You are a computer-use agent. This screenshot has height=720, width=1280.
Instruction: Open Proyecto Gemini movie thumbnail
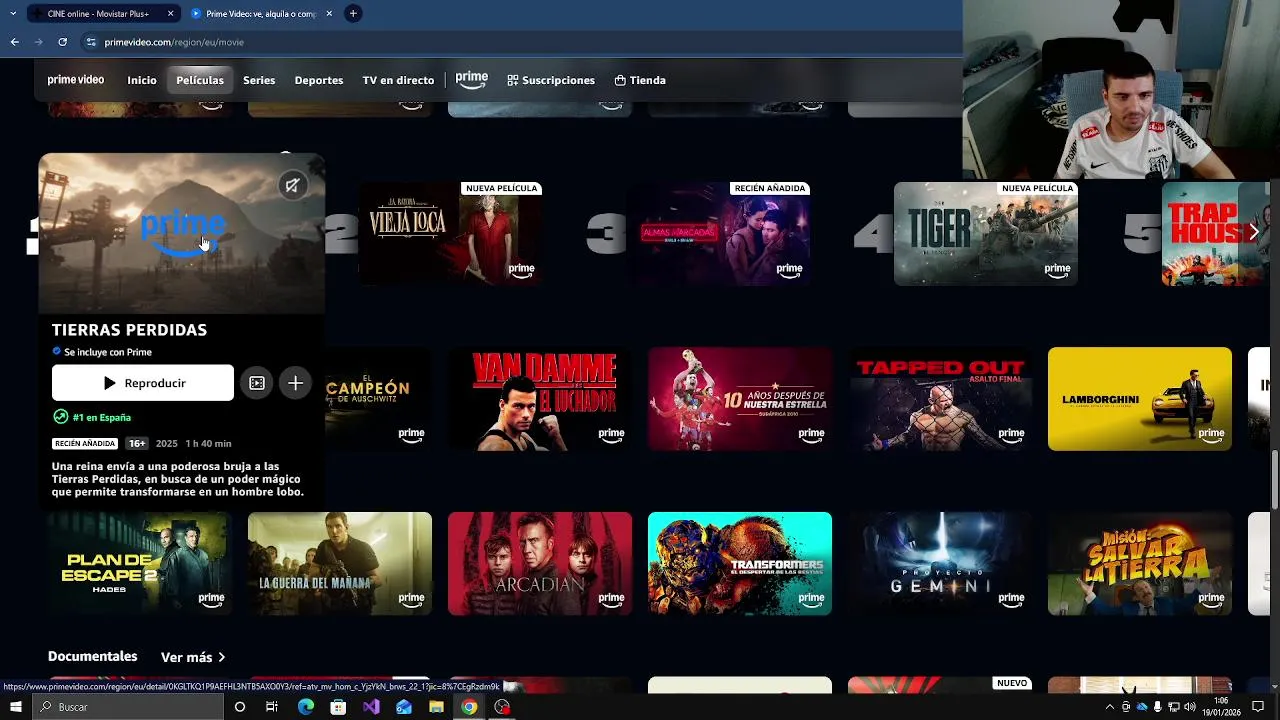click(x=940, y=564)
